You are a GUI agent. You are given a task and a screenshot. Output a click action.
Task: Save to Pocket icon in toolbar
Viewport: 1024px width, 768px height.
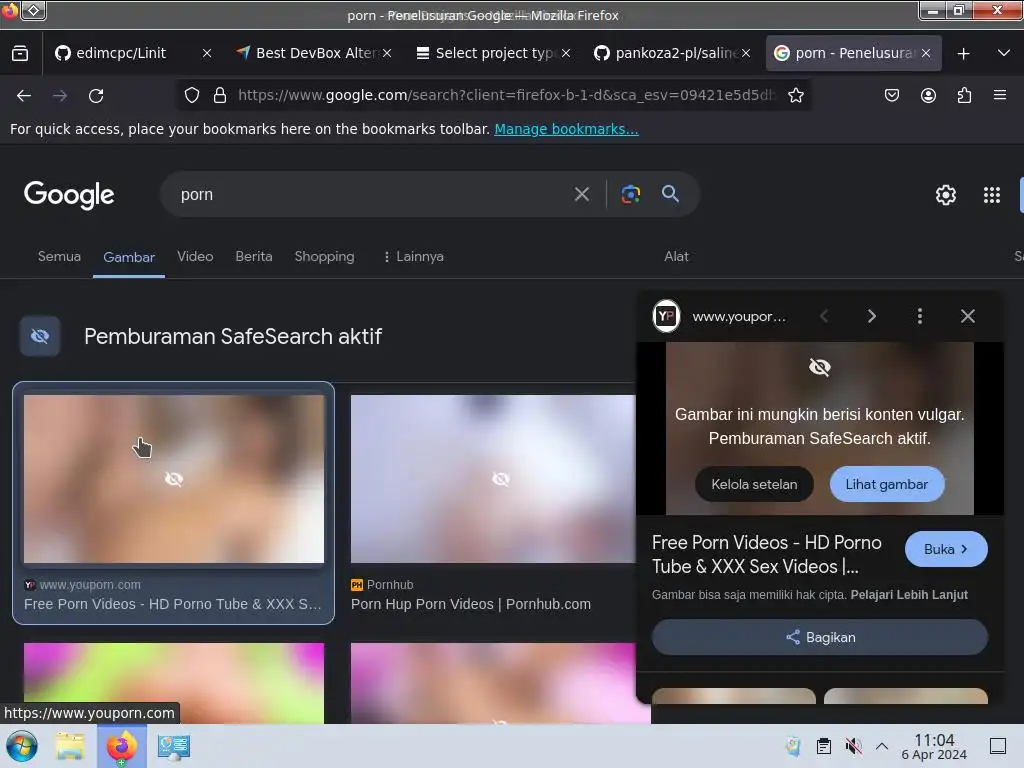click(892, 95)
